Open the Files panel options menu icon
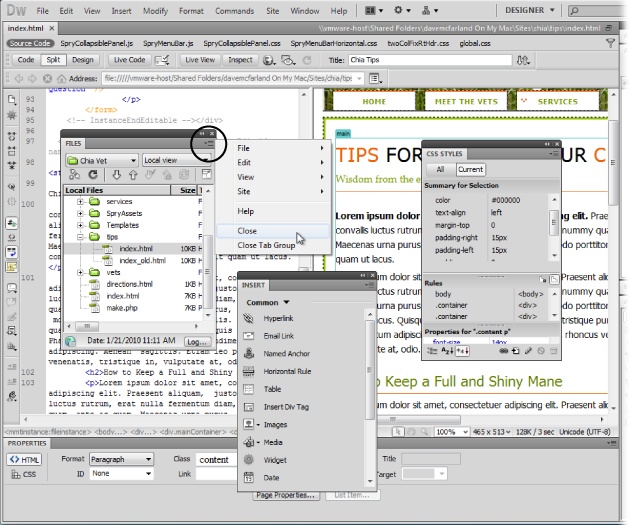Screen dimensions: 630x525 tap(209, 143)
